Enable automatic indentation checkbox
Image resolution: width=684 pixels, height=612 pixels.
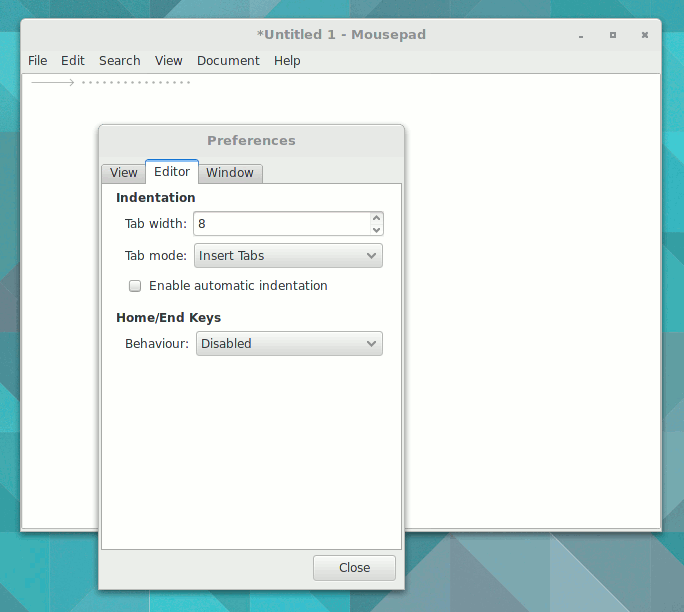(x=135, y=286)
